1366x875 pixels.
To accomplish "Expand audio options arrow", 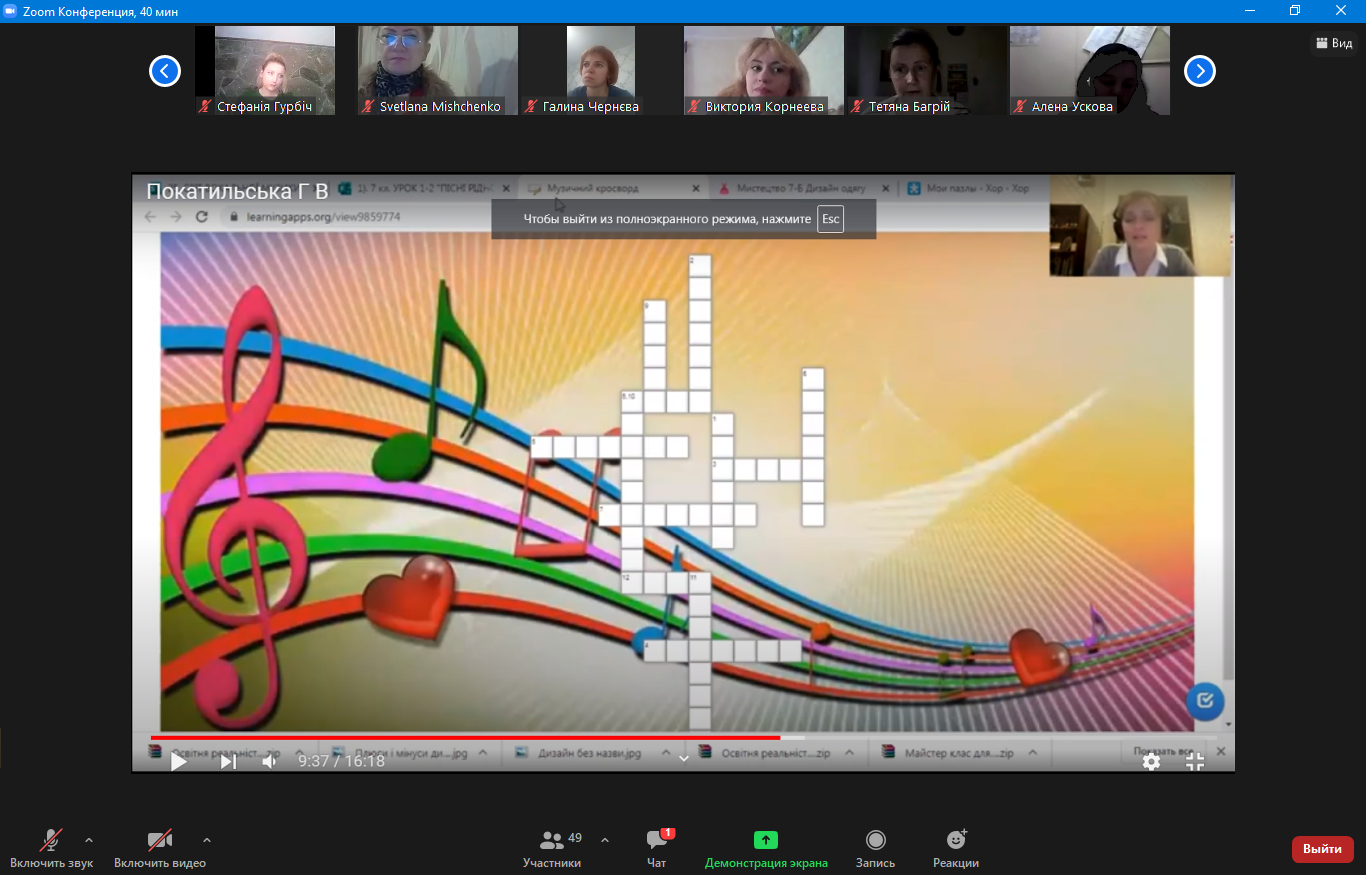I will pyautogui.click(x=89, y=839).
